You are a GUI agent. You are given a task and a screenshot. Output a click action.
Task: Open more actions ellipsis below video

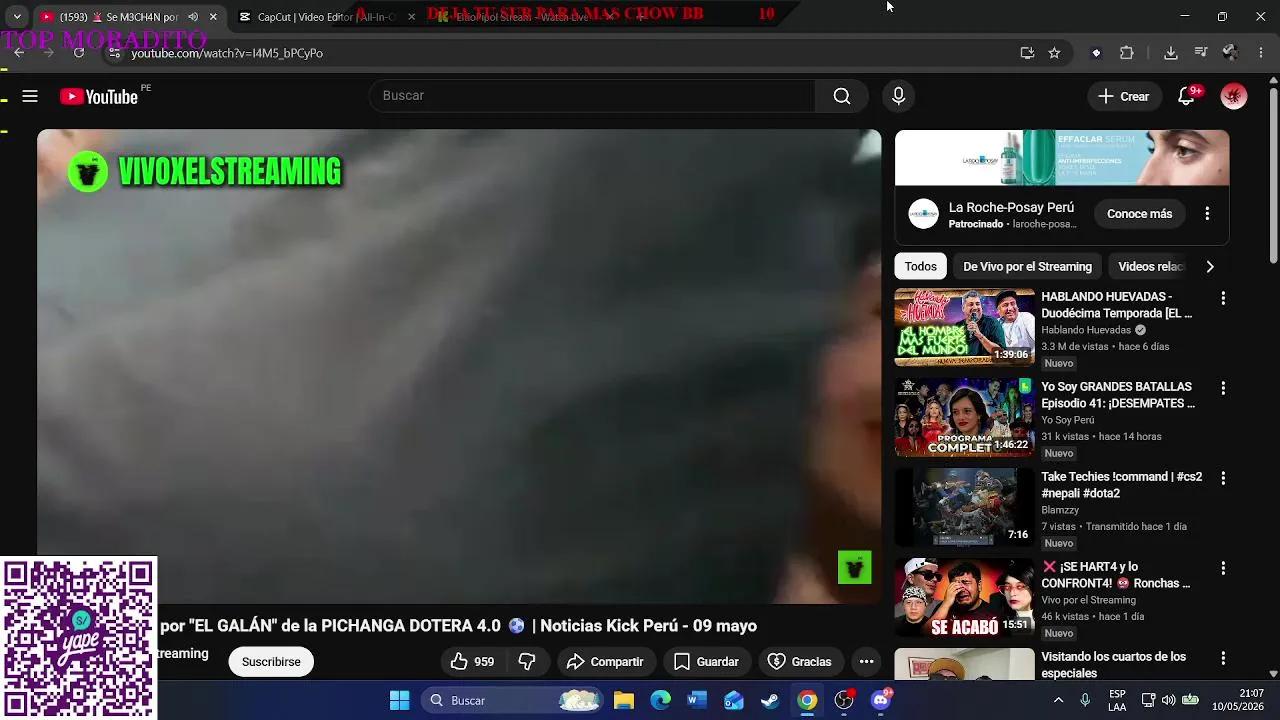click(866, 661)
